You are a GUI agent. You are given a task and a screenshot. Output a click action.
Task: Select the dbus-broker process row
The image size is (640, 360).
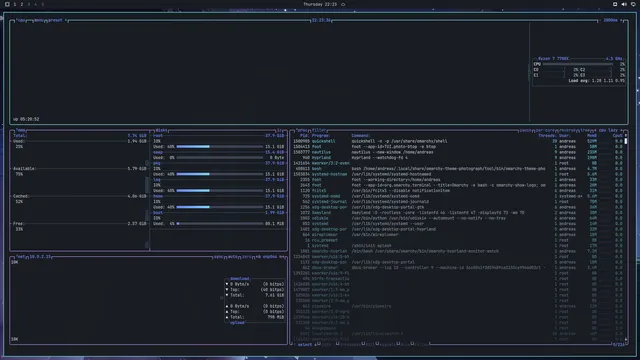(x=457, y=268)
